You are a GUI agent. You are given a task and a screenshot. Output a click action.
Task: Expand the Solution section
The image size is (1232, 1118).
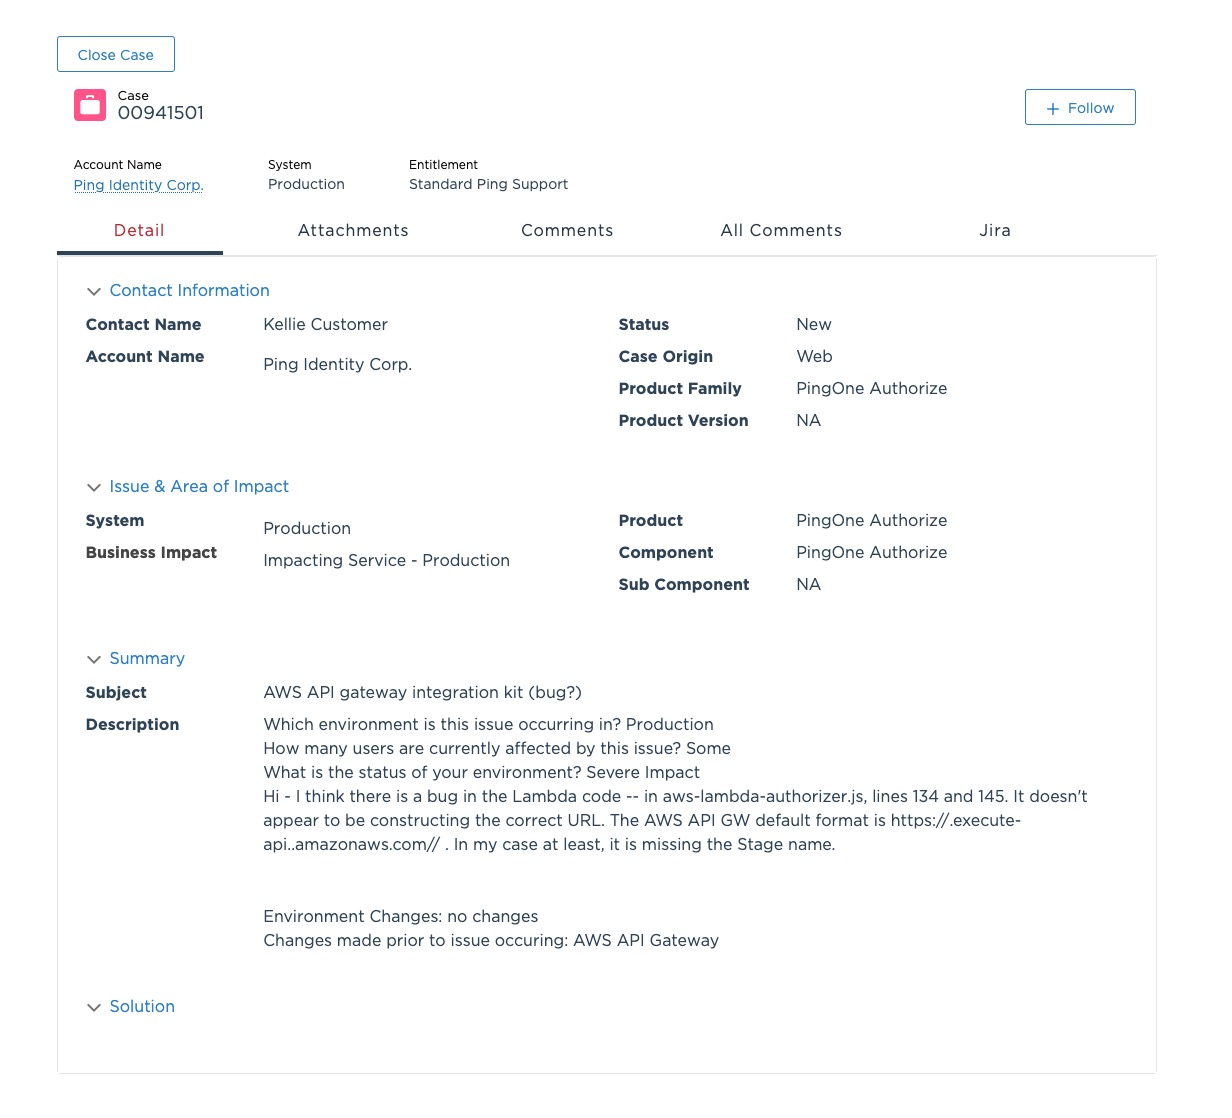[x=141, y=1006]
